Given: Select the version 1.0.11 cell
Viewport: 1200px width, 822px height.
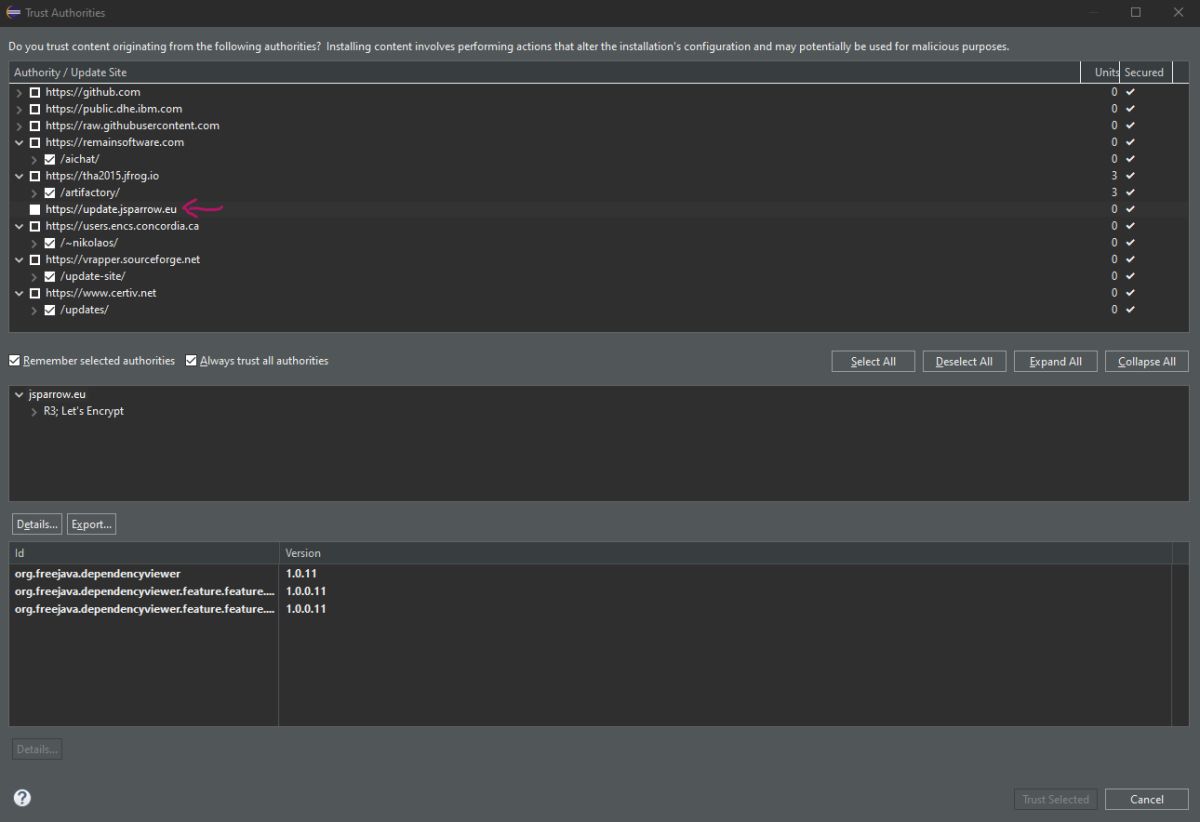Looking at the screenshot, I should click(301, 574).
